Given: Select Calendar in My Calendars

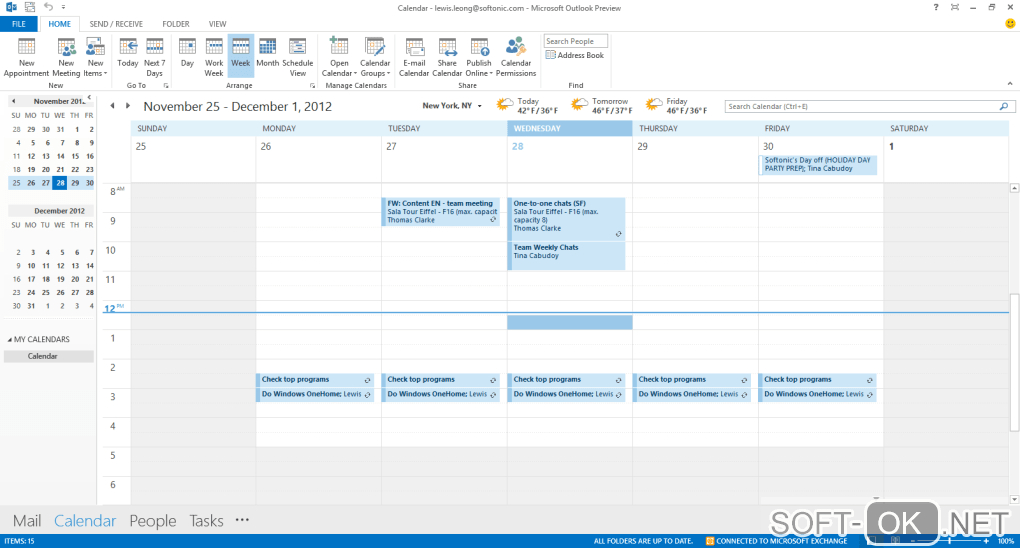Looking at the screenshot, I should (49, 357).
